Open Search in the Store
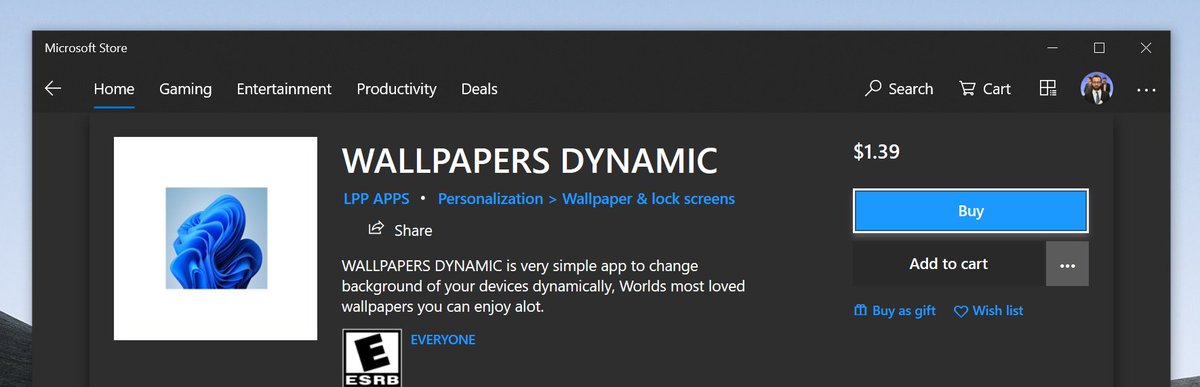This screenshot has width=1200, height=387. [x=899, y=89]
